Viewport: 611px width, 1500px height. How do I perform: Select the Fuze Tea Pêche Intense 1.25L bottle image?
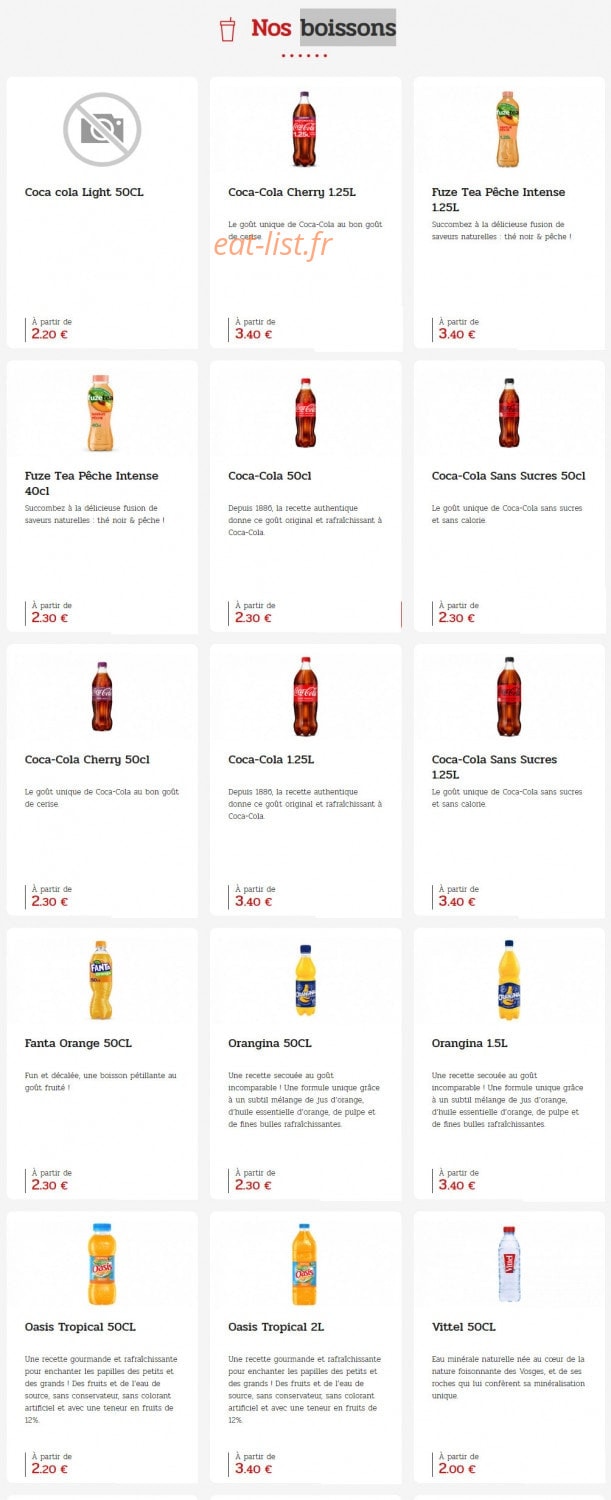point(509,129)
